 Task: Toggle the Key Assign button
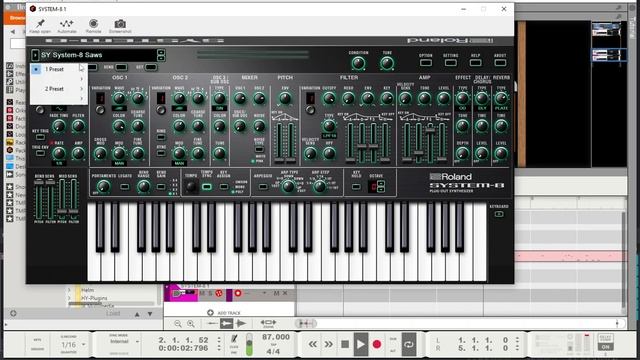[224, 187]
